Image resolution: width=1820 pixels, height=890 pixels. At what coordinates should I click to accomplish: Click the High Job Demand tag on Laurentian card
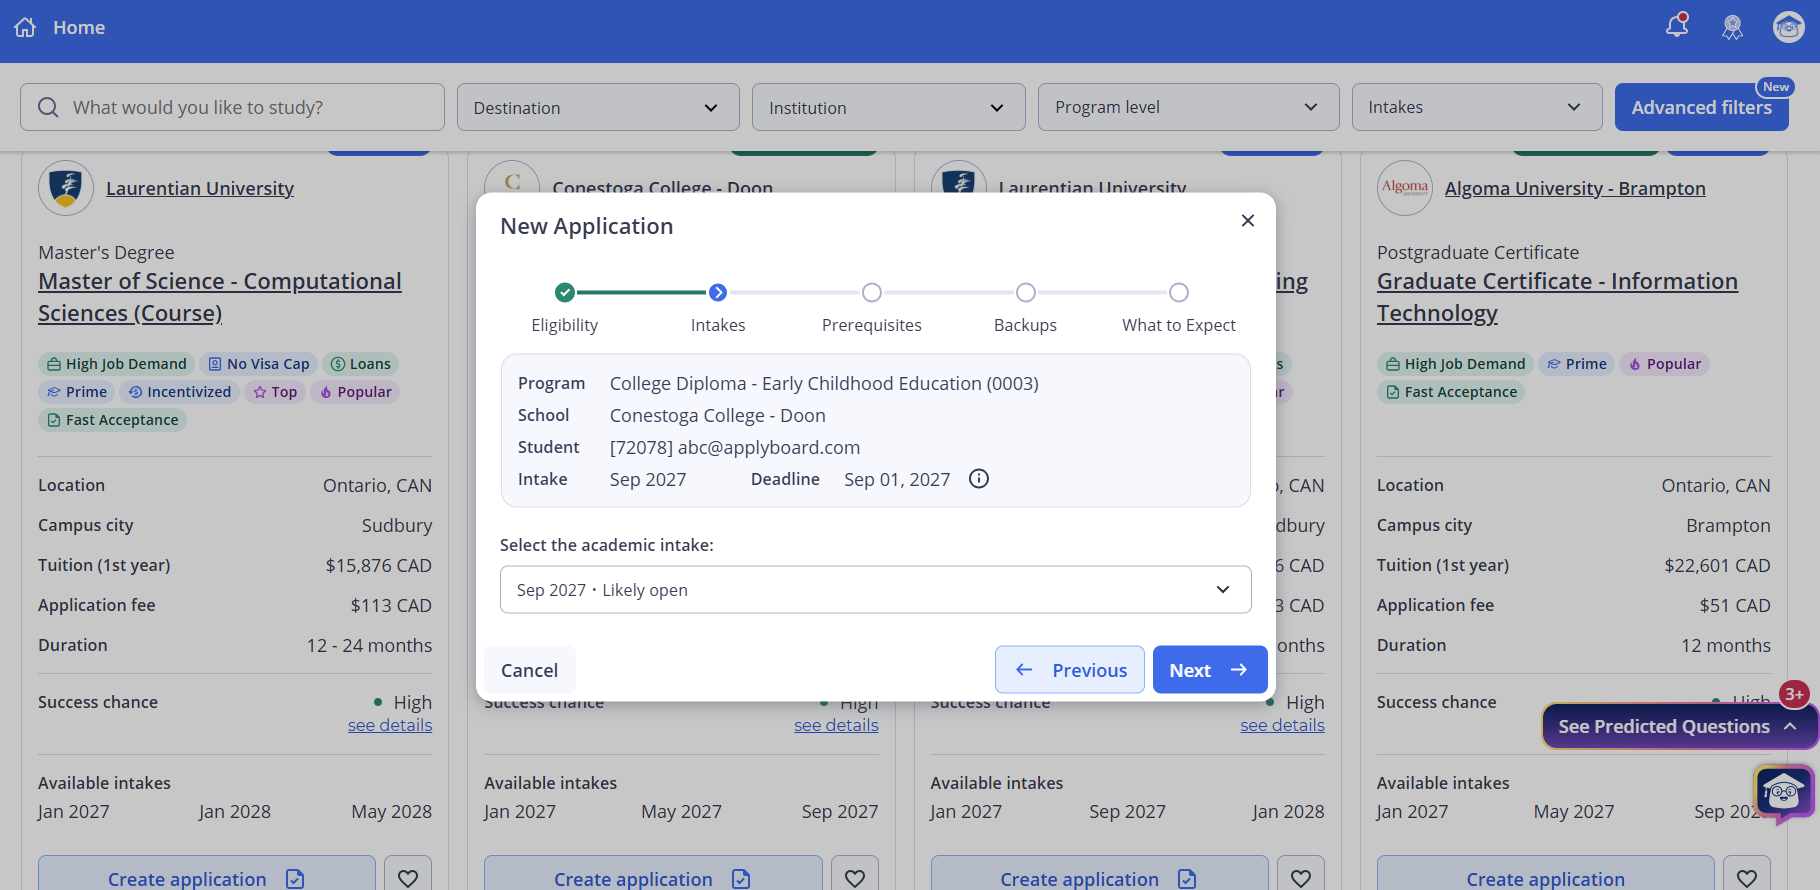pyautogui.click(x=117, y=364)
